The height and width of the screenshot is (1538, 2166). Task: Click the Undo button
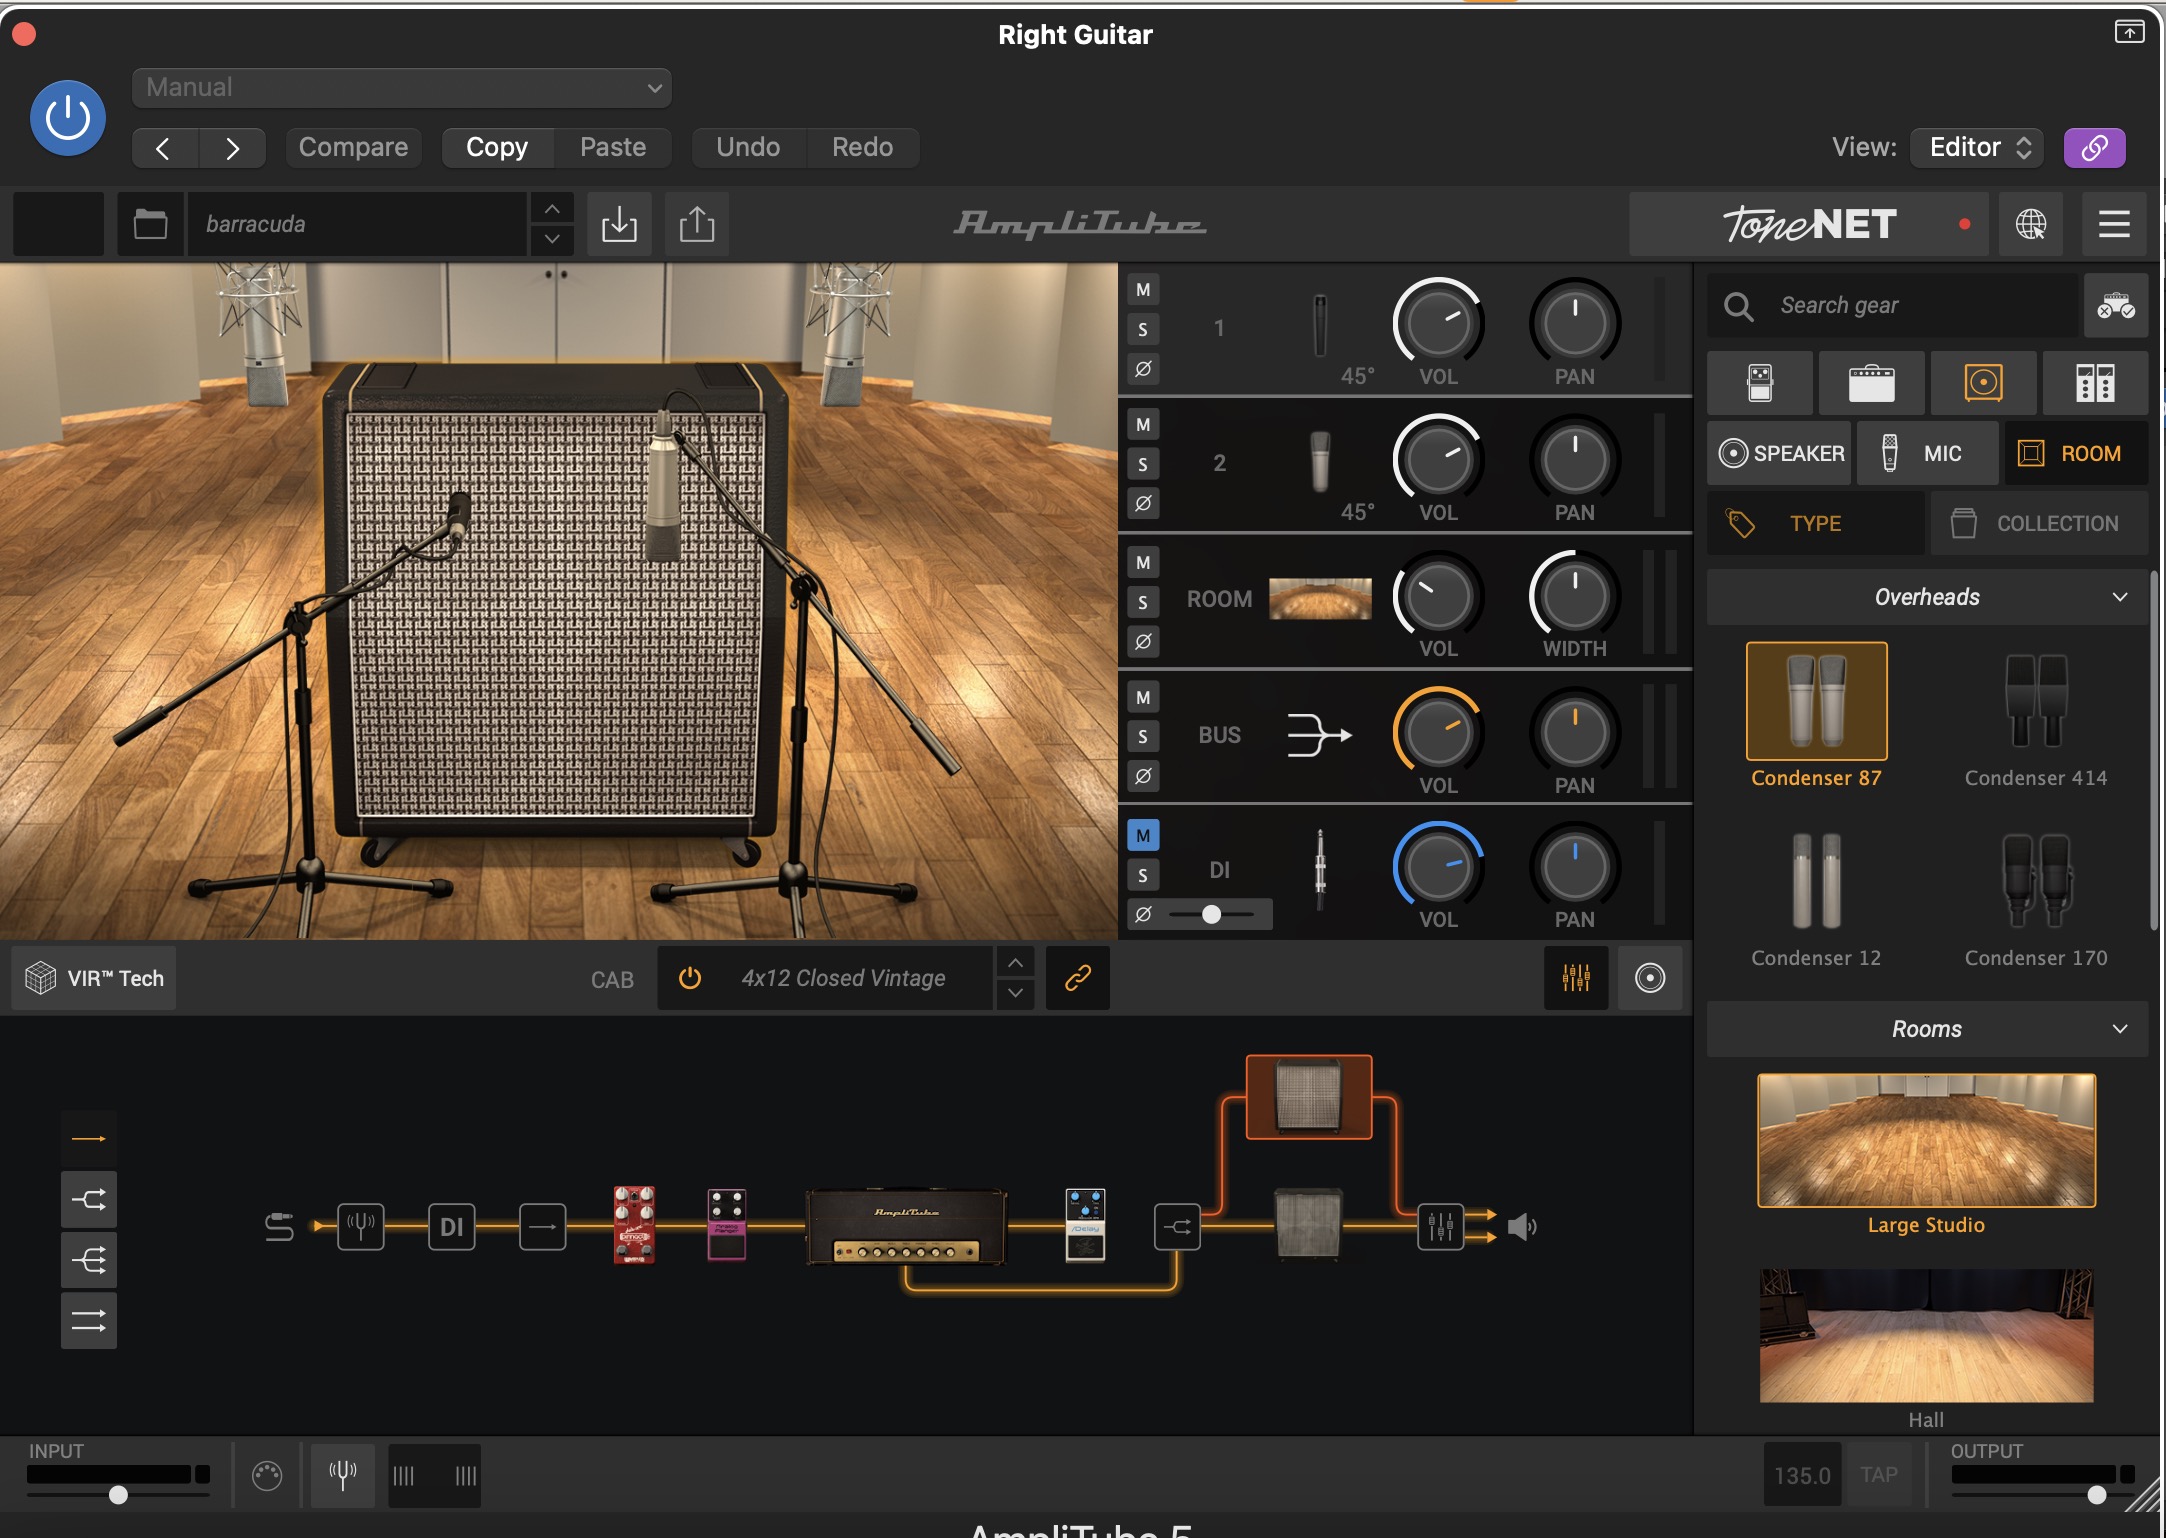point(748,148)
